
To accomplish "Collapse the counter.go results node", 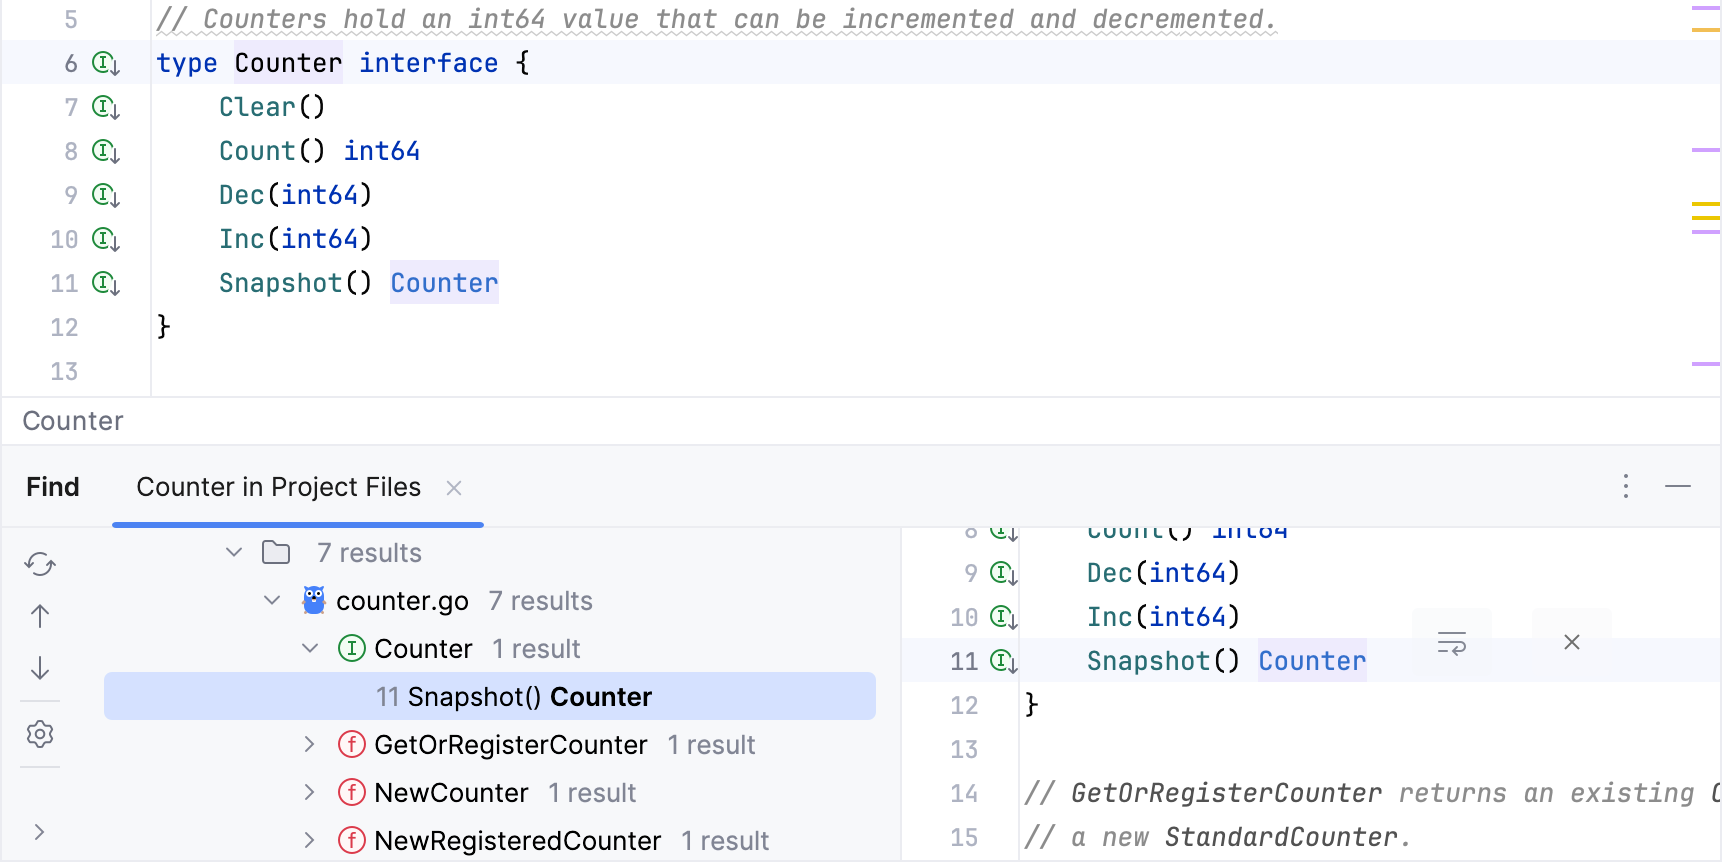I will (x=272, y=601).
